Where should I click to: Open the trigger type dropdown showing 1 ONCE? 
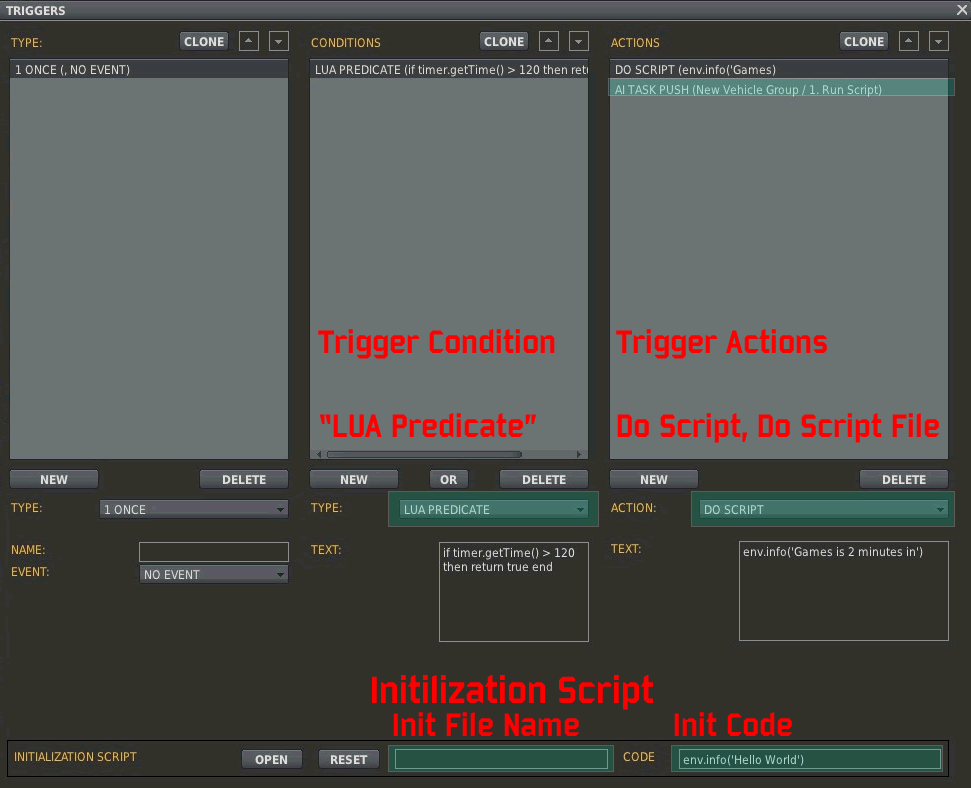[194, 509]
